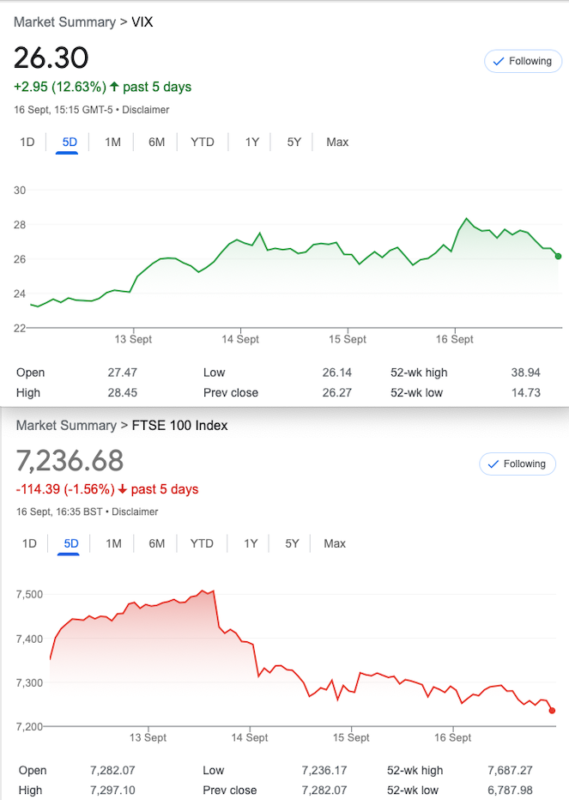Show the 1Y range for FTSE 100

[x=250, y=543]
